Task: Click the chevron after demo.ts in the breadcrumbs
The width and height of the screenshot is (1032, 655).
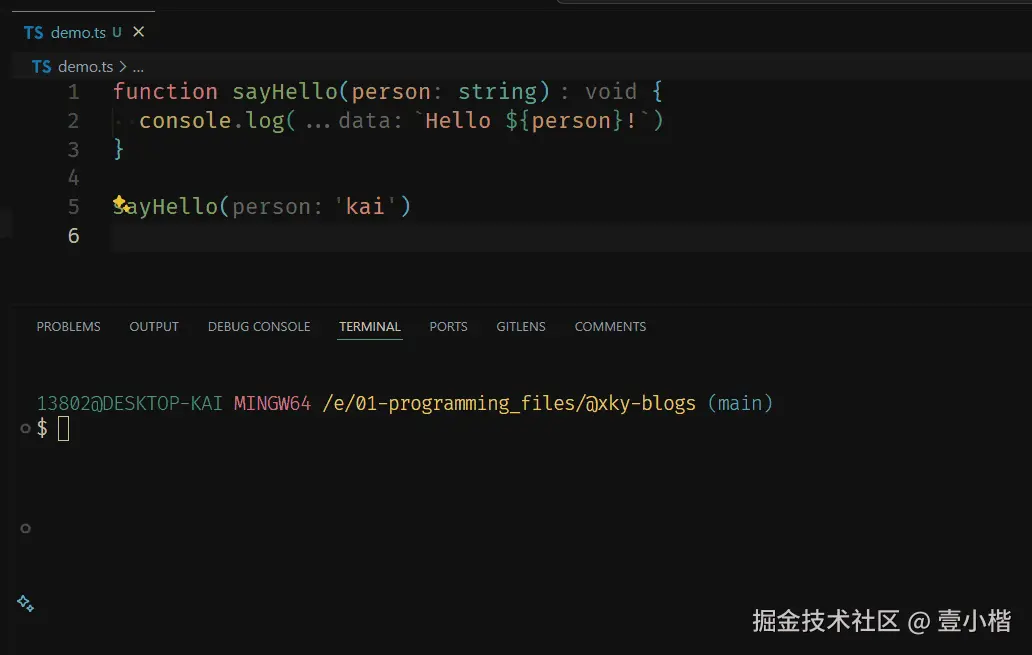Action: point(125,66)
